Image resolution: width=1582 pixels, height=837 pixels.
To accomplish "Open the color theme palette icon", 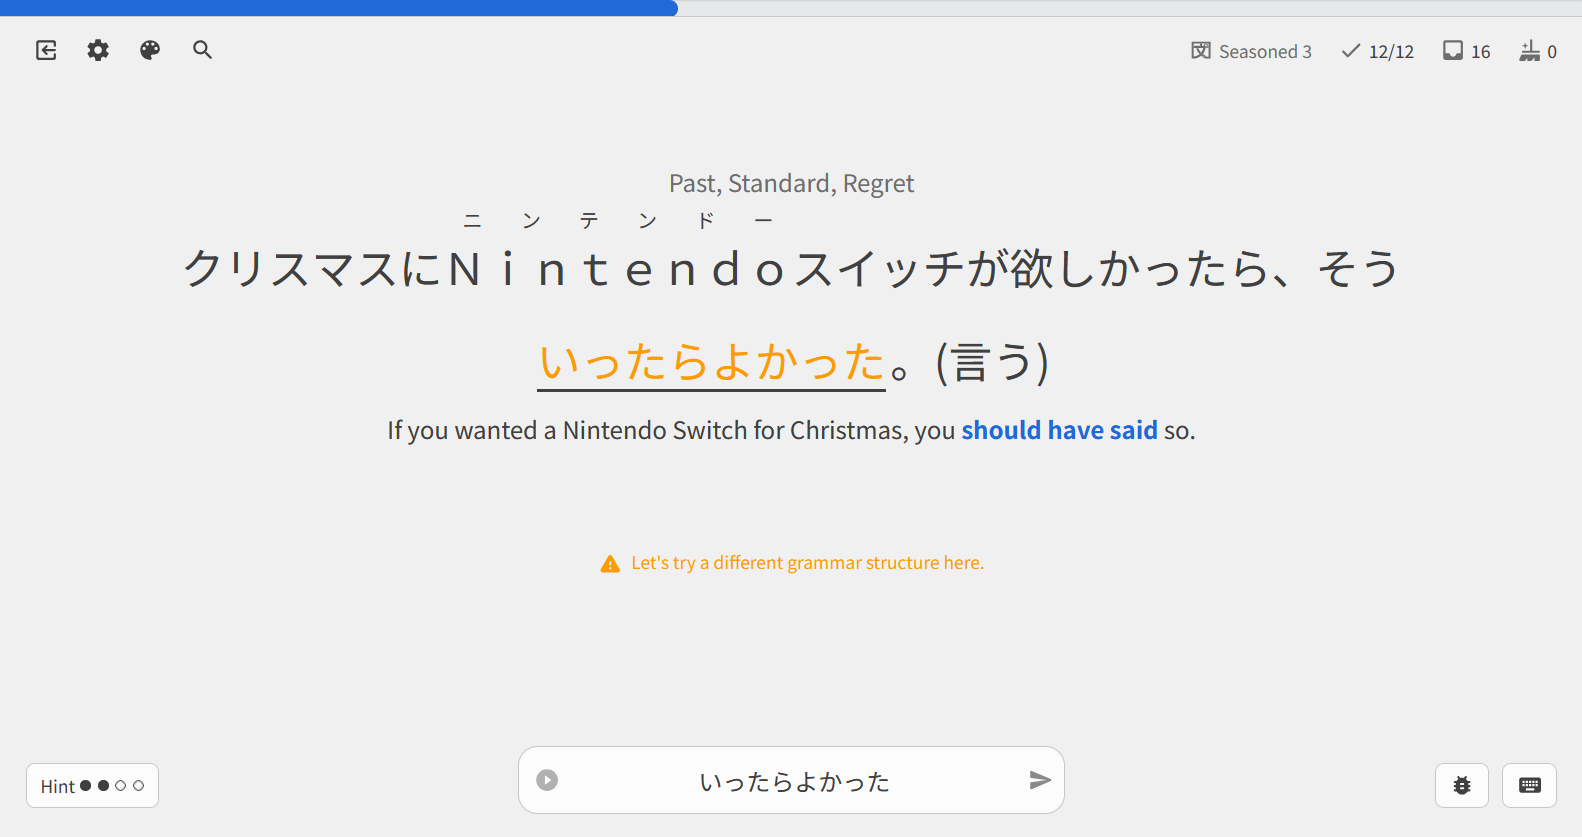I will click(x=150, y=50).
